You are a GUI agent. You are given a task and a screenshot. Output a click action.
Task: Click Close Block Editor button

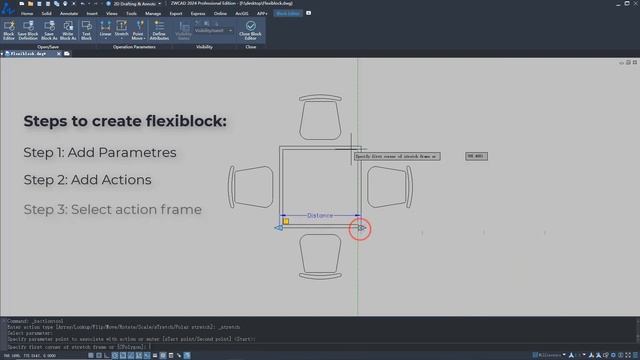(250, 30)
